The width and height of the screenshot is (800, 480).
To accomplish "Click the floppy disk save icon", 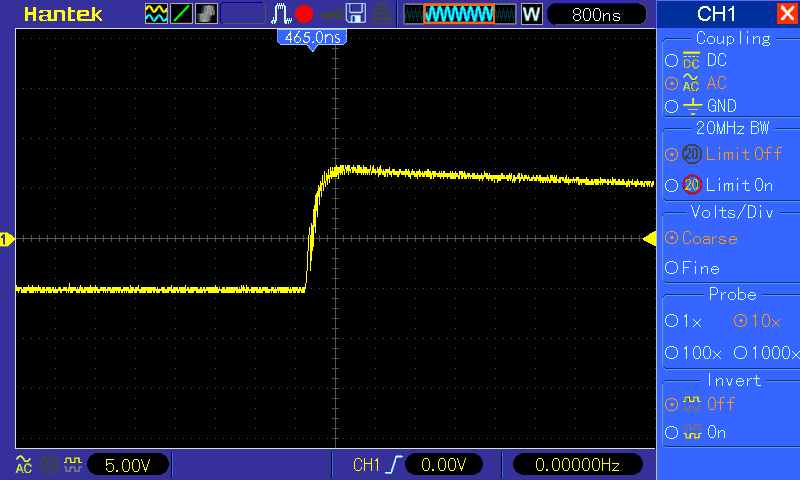I will 356,14.
